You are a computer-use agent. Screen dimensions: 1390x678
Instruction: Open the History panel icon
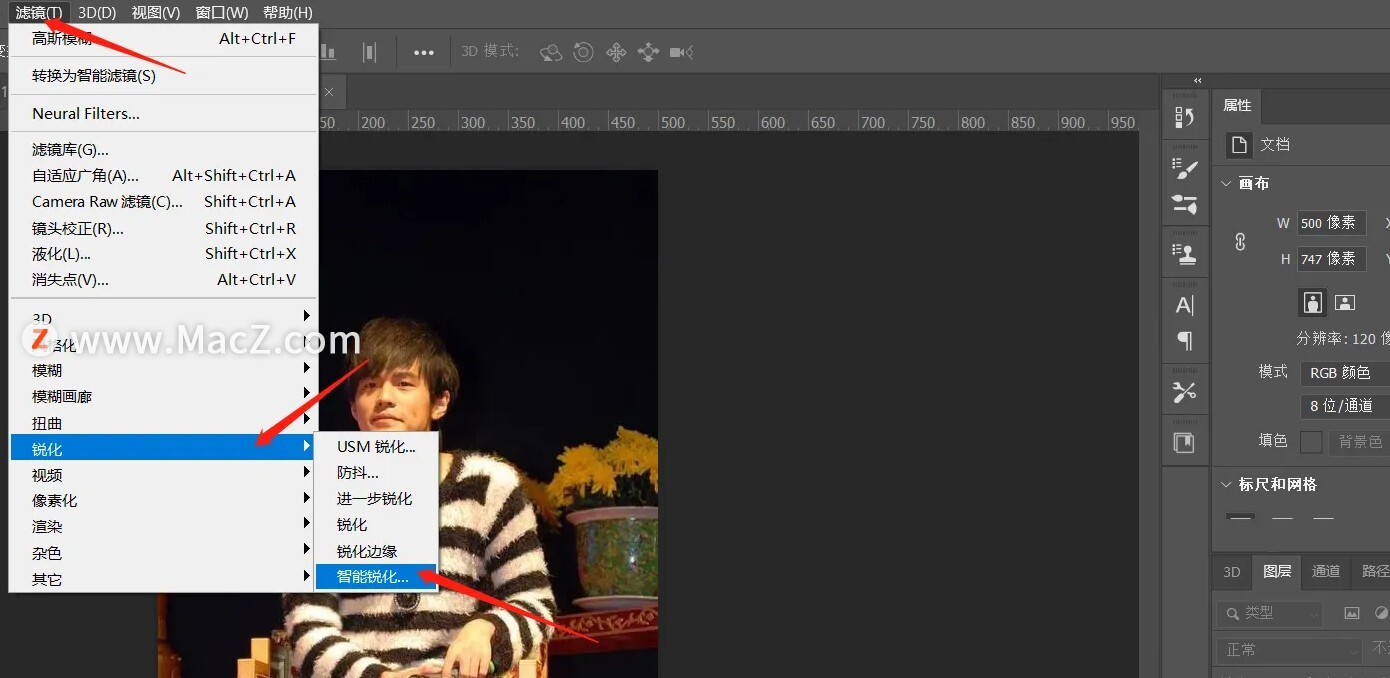tap(1185, 117)
